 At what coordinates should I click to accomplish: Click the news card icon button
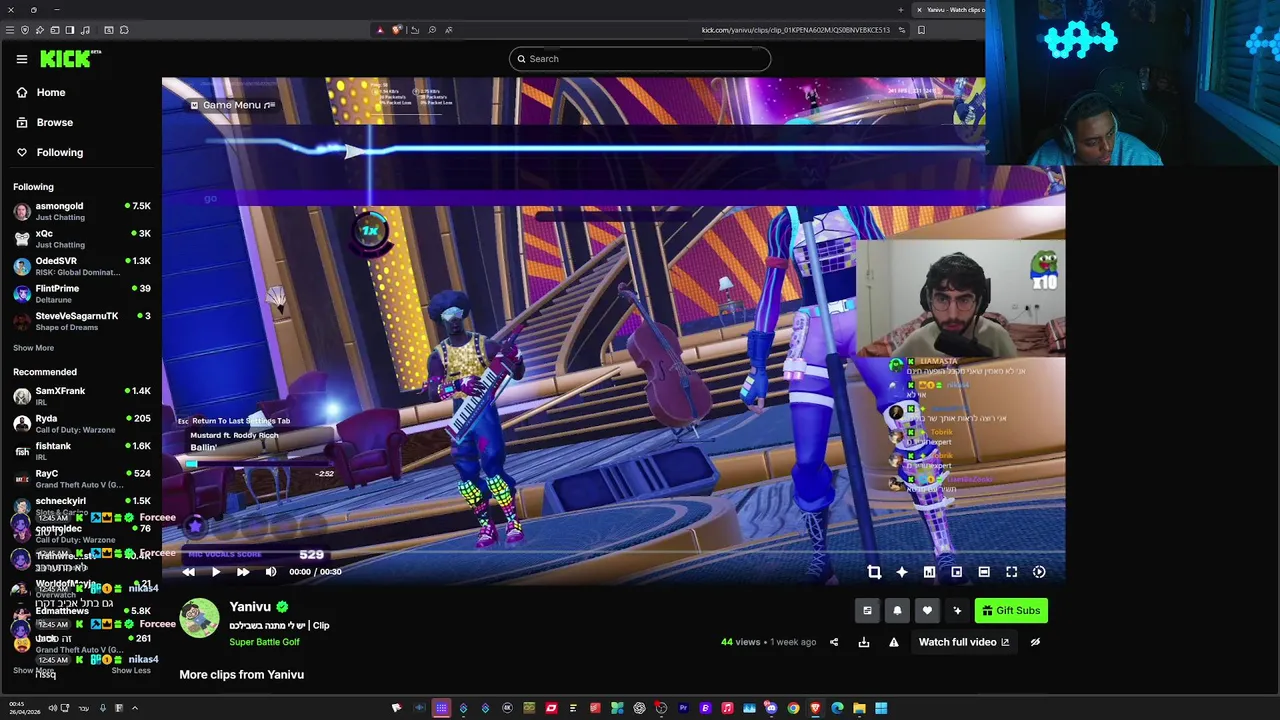(867, 611)
